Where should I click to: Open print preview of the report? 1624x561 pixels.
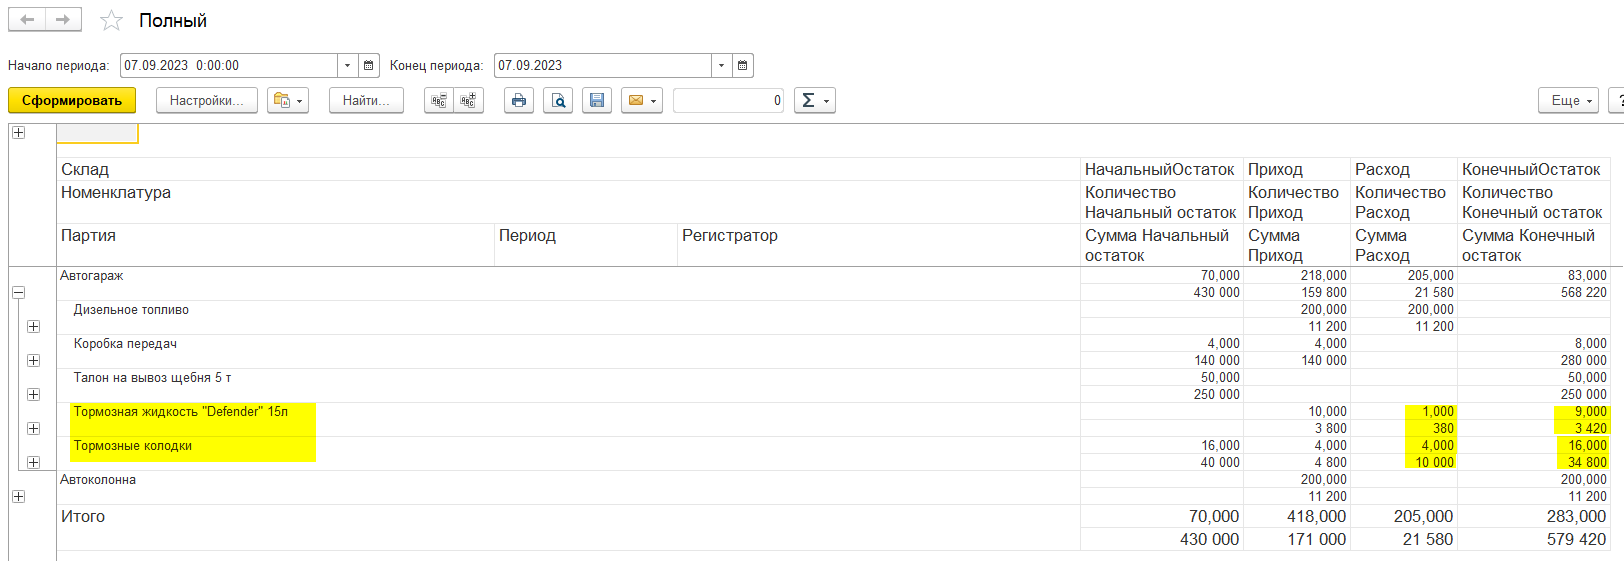coord(558,101)
